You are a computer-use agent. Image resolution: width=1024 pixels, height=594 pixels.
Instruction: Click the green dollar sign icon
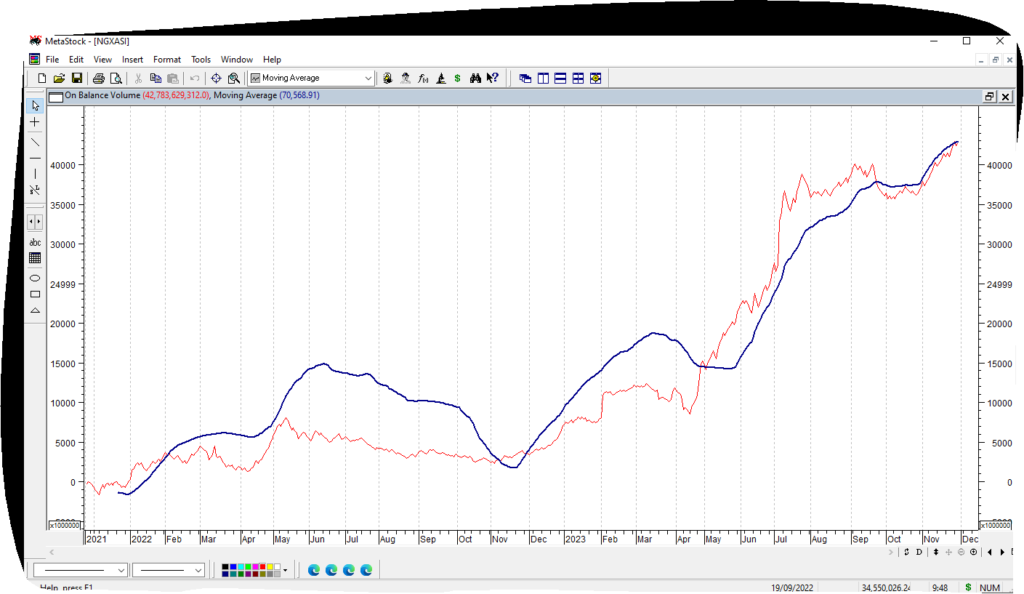pos(457,78)
